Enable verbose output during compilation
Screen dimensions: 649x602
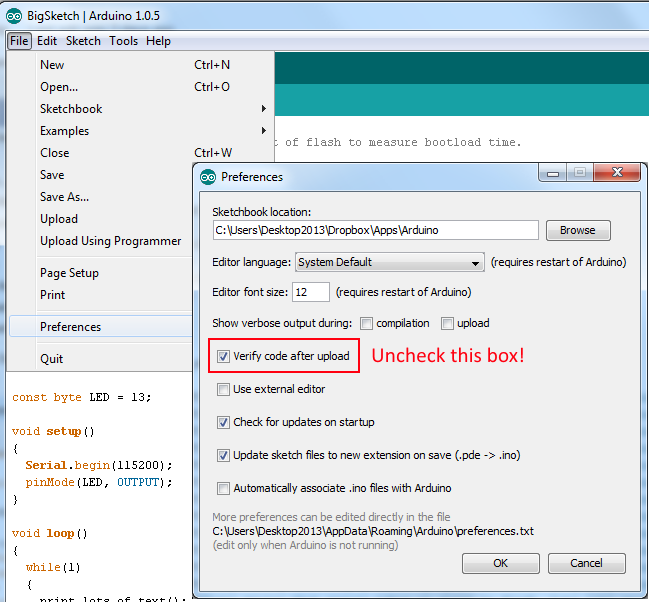[x=366, y=323]
